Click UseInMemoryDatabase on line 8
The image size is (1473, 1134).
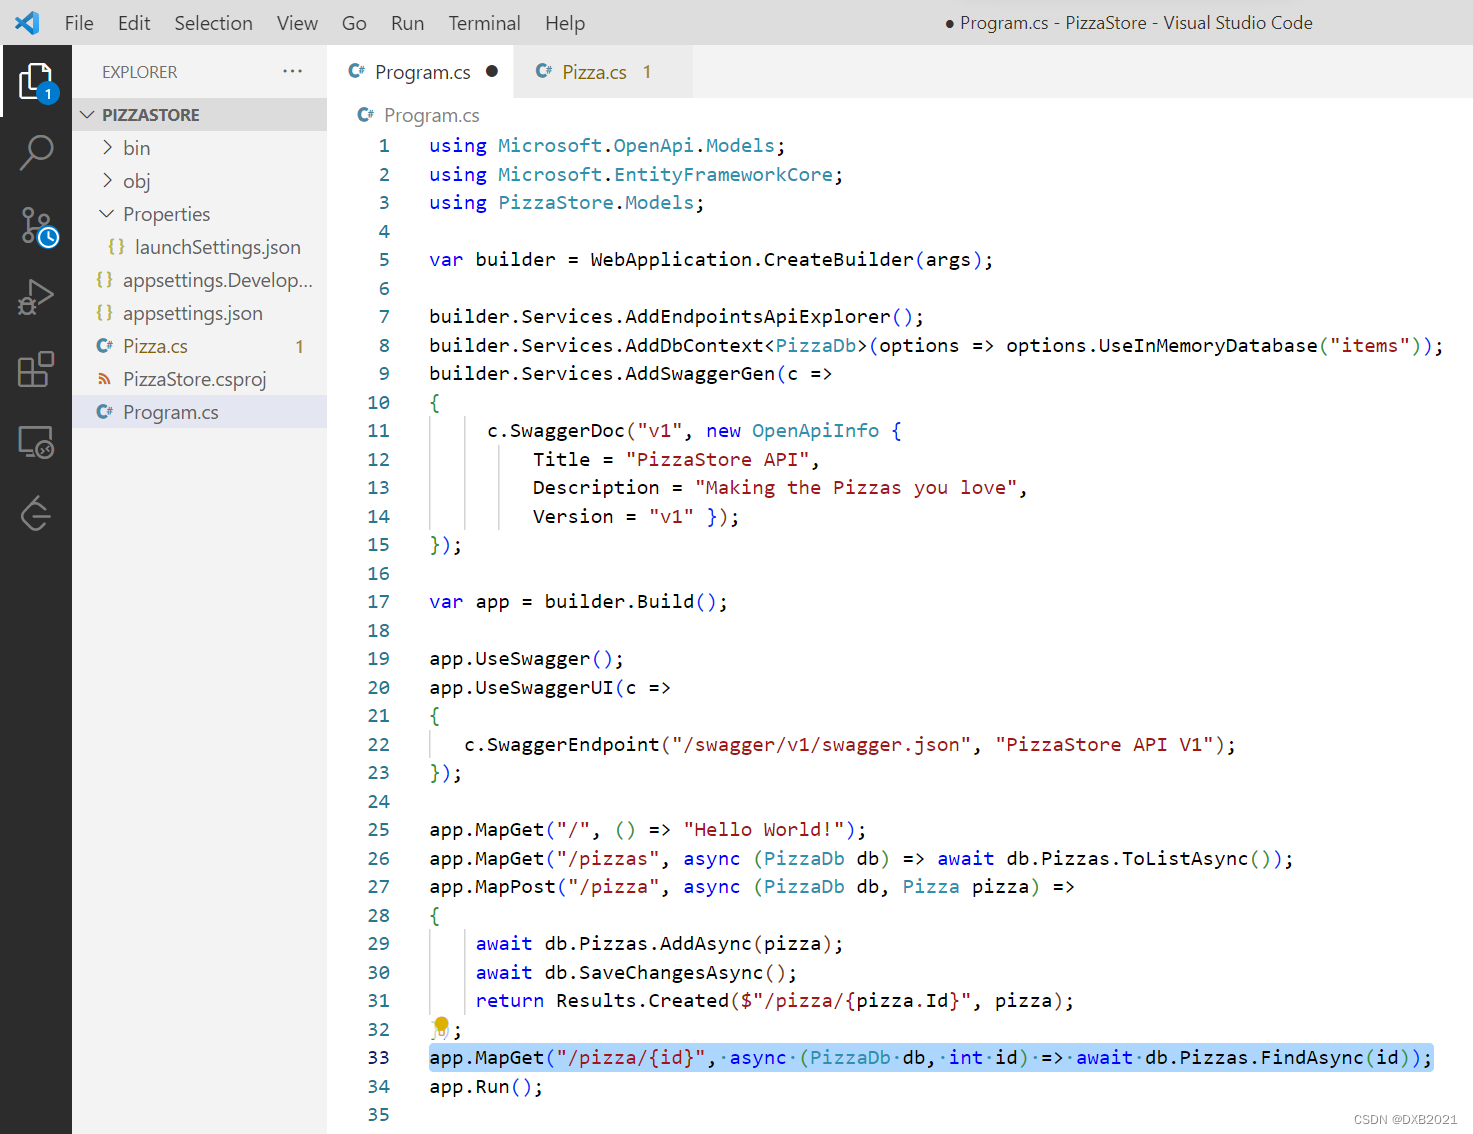click(x=1208, y=346)
